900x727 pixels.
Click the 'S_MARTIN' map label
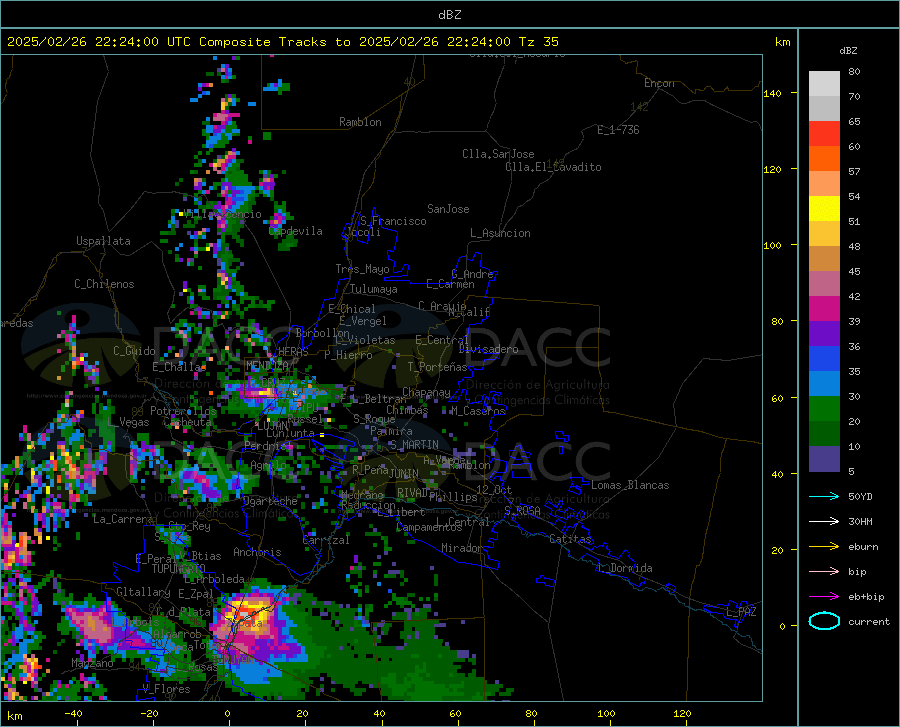click(x=414, y=445)
